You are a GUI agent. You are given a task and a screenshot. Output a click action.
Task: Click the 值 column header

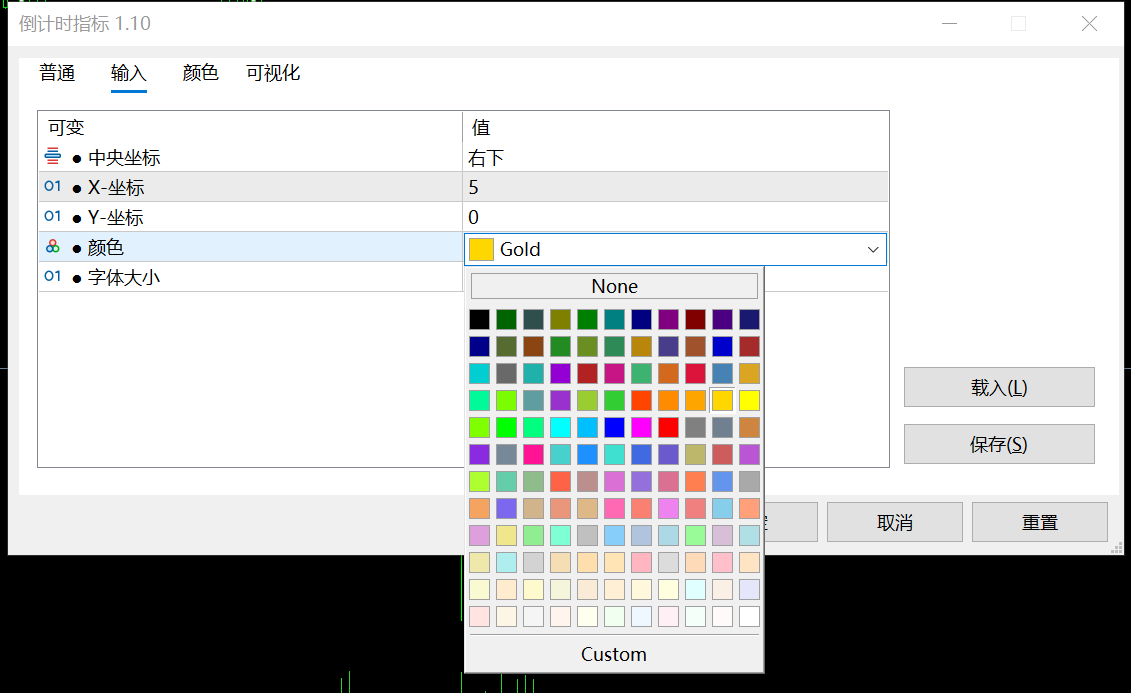[x=481, y=128]
